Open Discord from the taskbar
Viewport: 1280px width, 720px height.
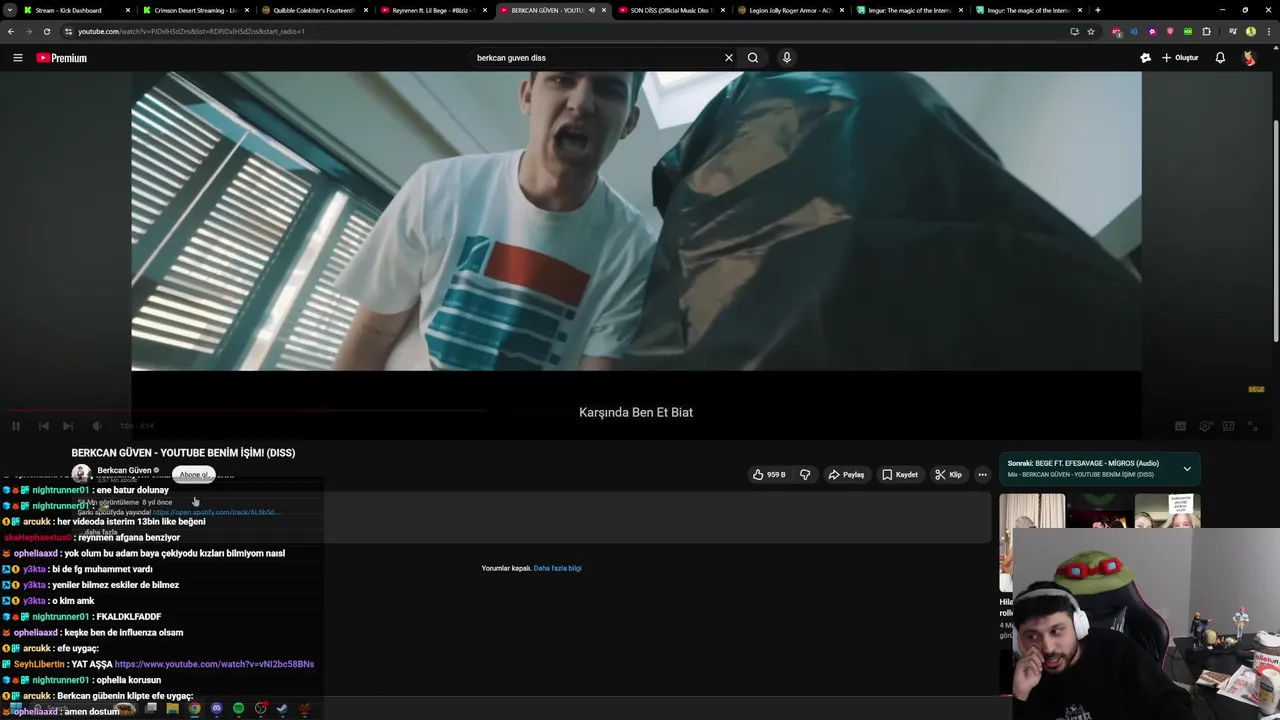pyautogui.click(x=216, y=709)
